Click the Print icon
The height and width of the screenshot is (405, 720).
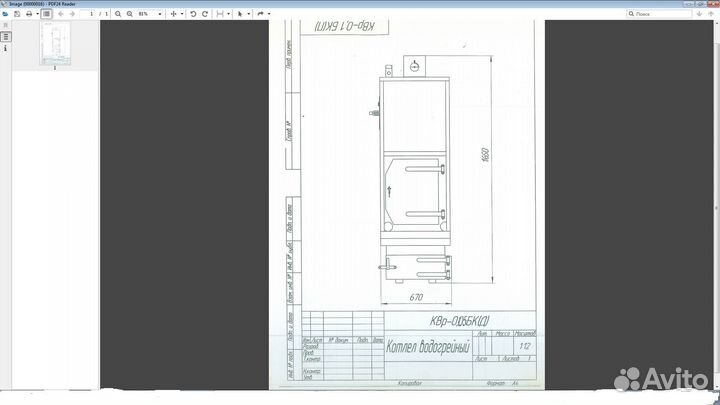[29, 14]
